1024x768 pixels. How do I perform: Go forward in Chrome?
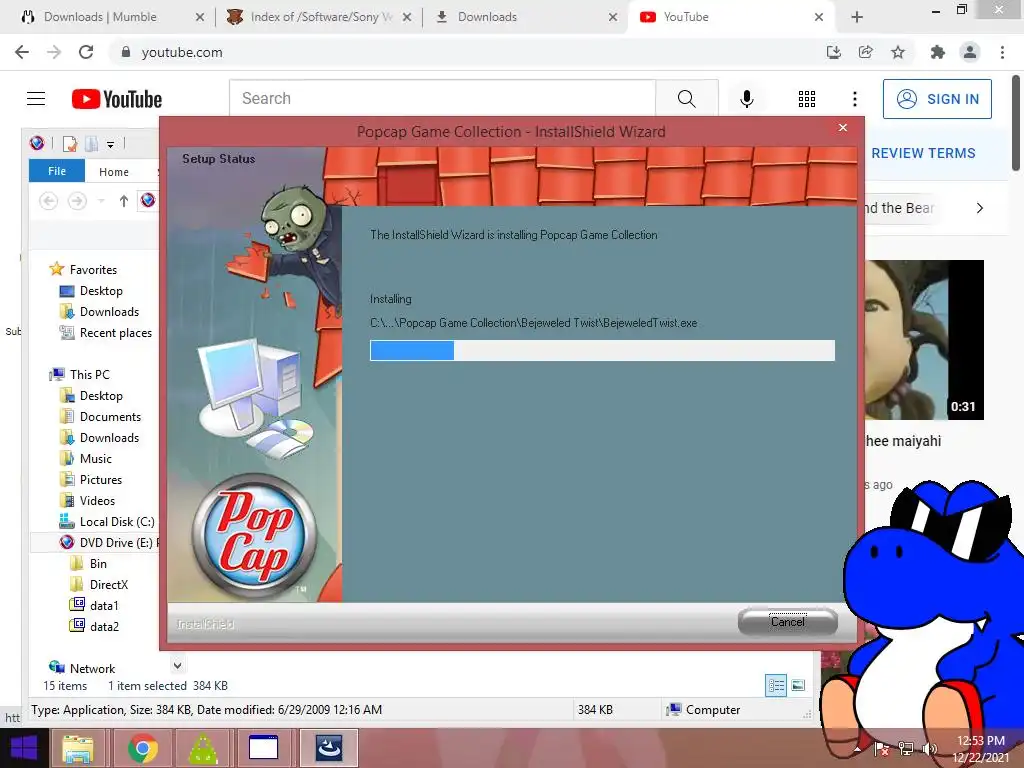[x=54, y=52]
